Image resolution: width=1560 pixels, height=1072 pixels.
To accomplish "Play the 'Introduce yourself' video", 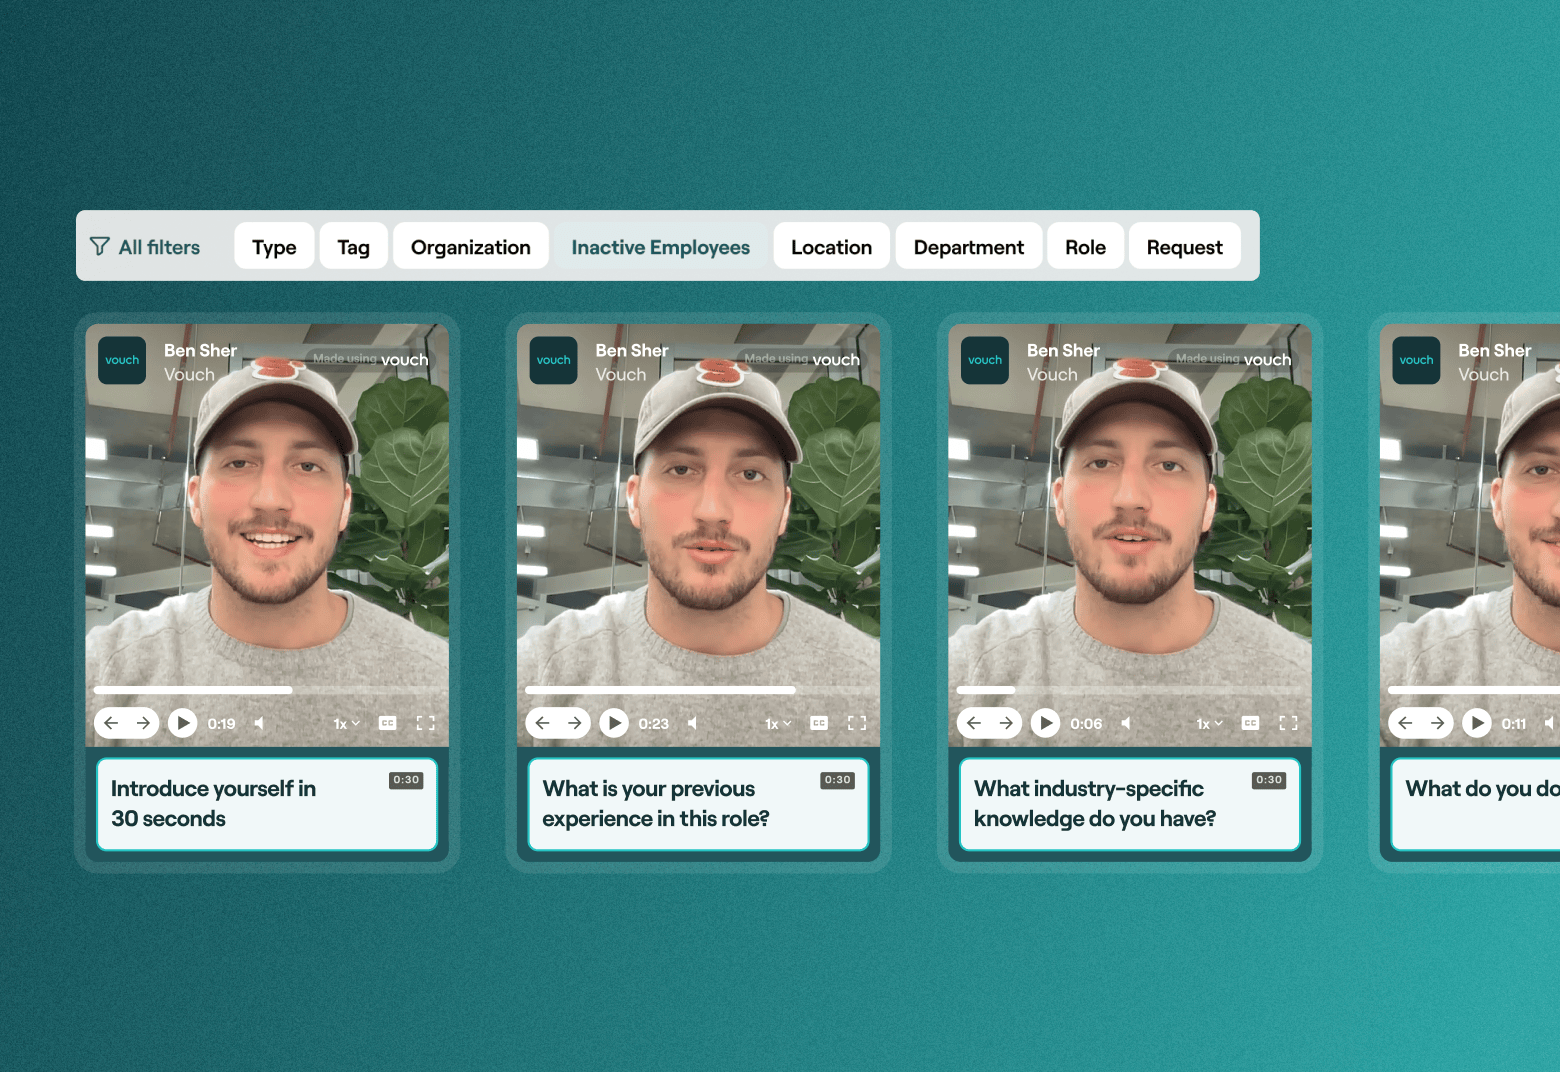I will click(182, 723).
